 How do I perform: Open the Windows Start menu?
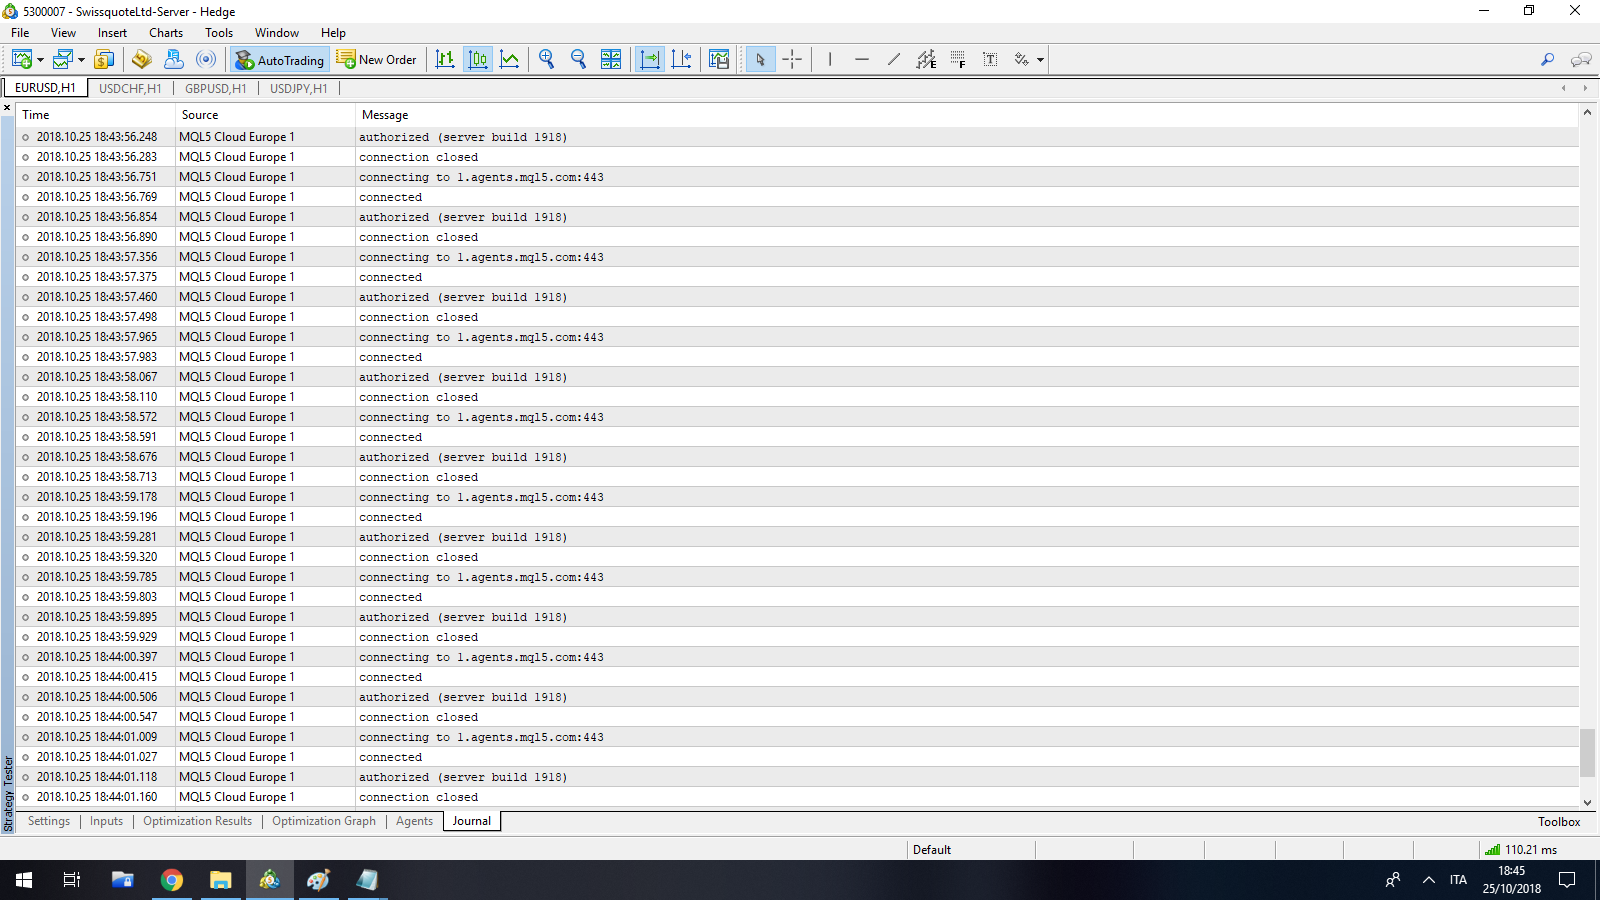click(24, 880)
